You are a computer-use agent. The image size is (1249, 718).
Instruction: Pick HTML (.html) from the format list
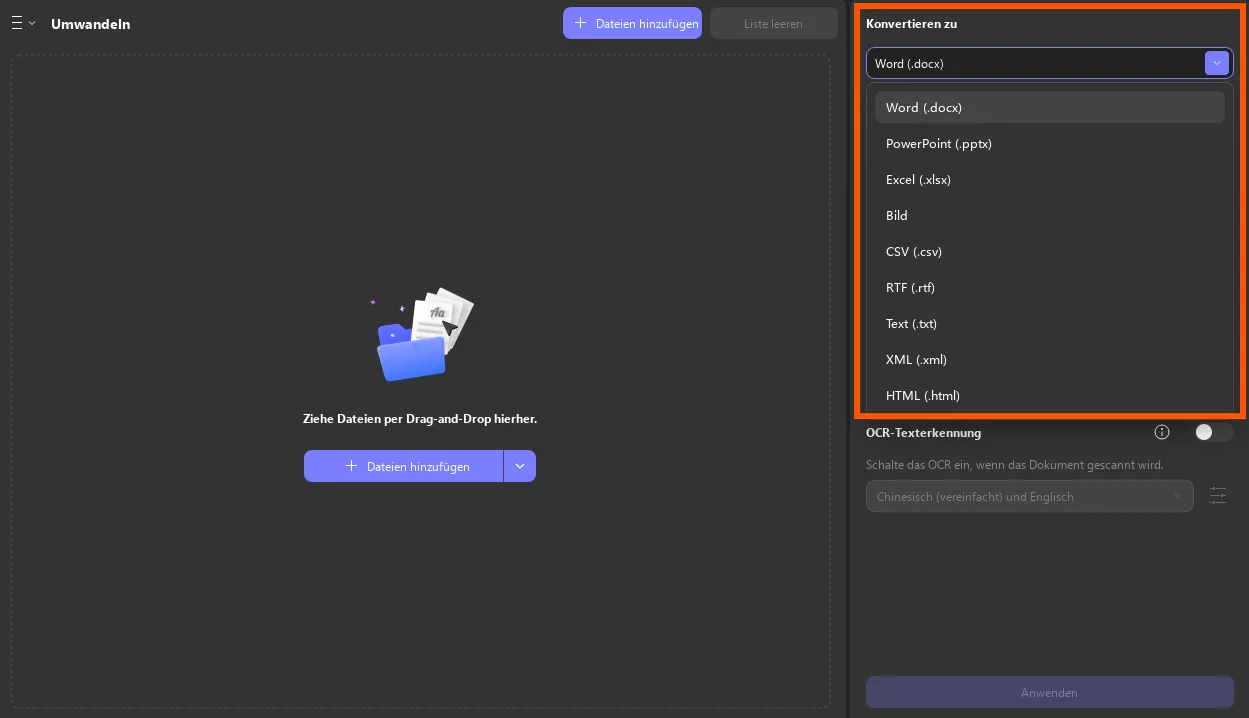pyautogui.click(x=1049, y=396)
